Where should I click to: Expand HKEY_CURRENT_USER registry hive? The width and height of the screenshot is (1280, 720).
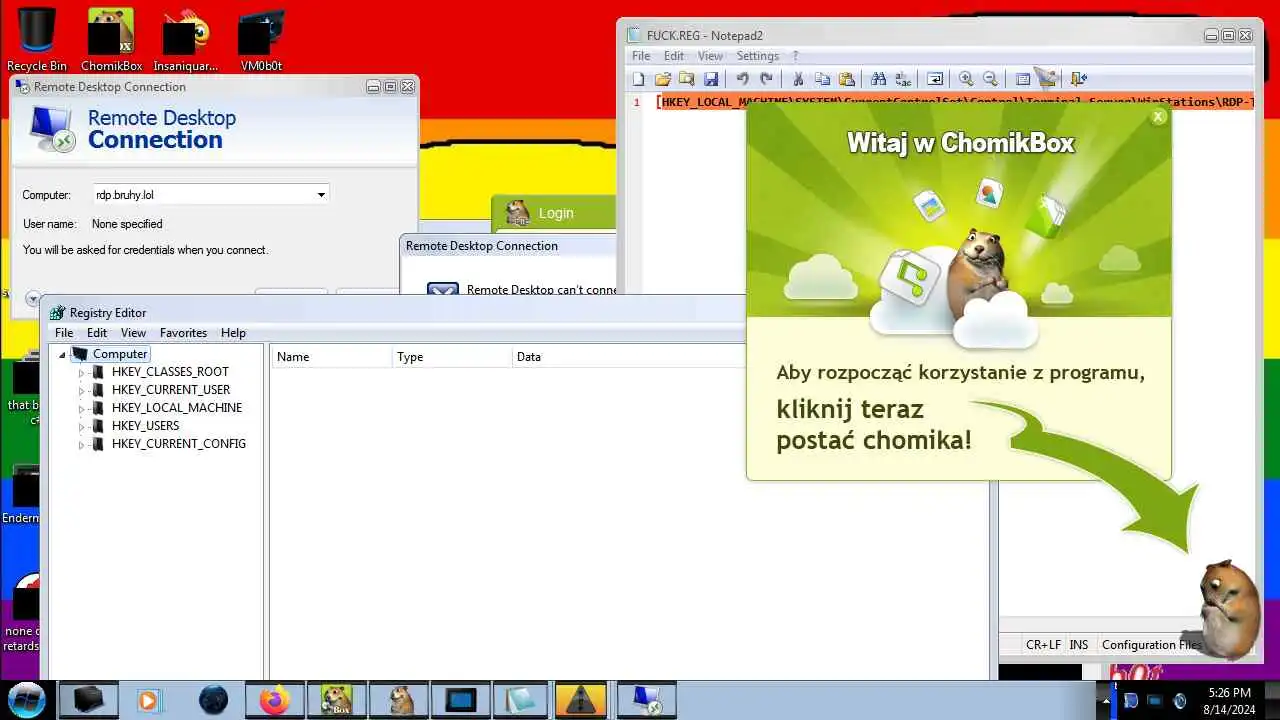coord(81,390)
